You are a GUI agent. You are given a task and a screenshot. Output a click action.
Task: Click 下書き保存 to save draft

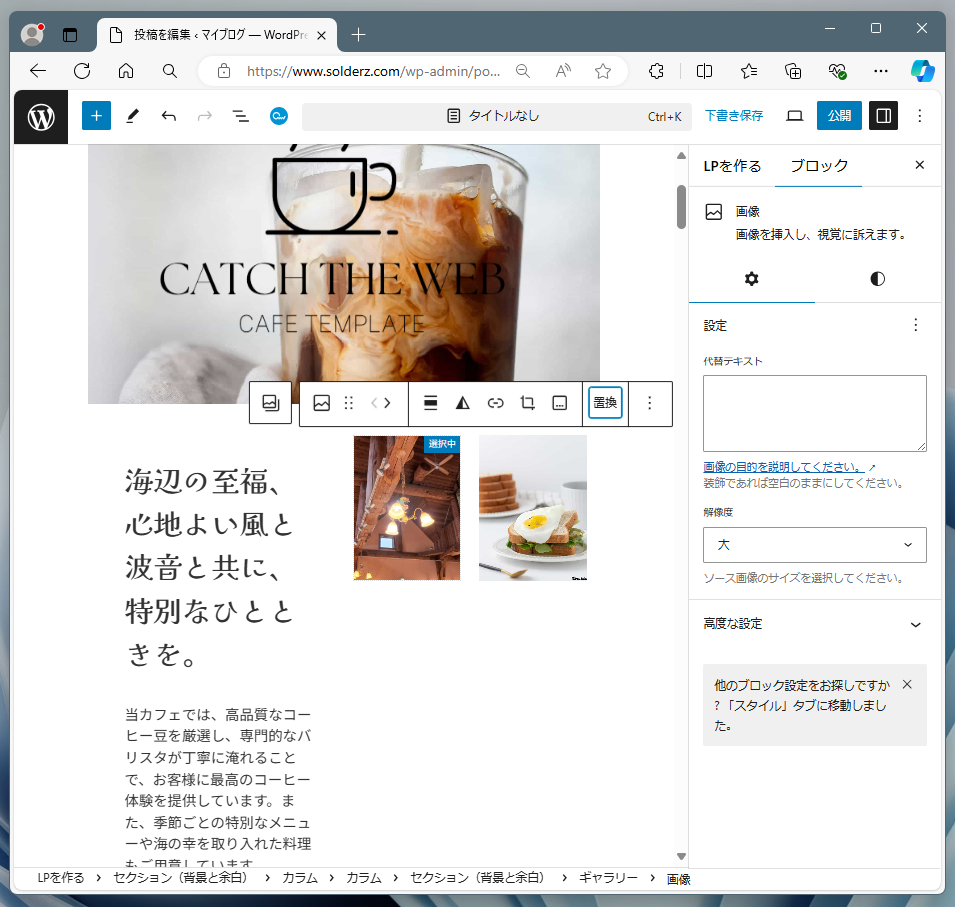[x=733, y=116]
